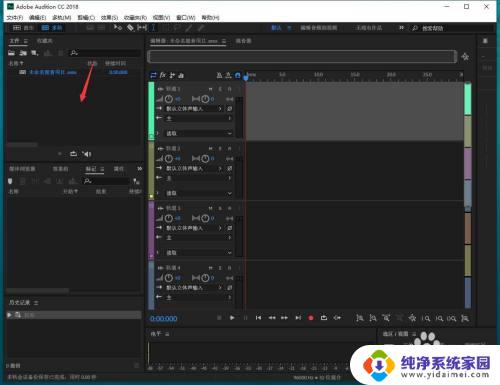Open track 3 automation mode 读取 dropdown
Viewport: 500px width, 385px height.
(199, 253)
